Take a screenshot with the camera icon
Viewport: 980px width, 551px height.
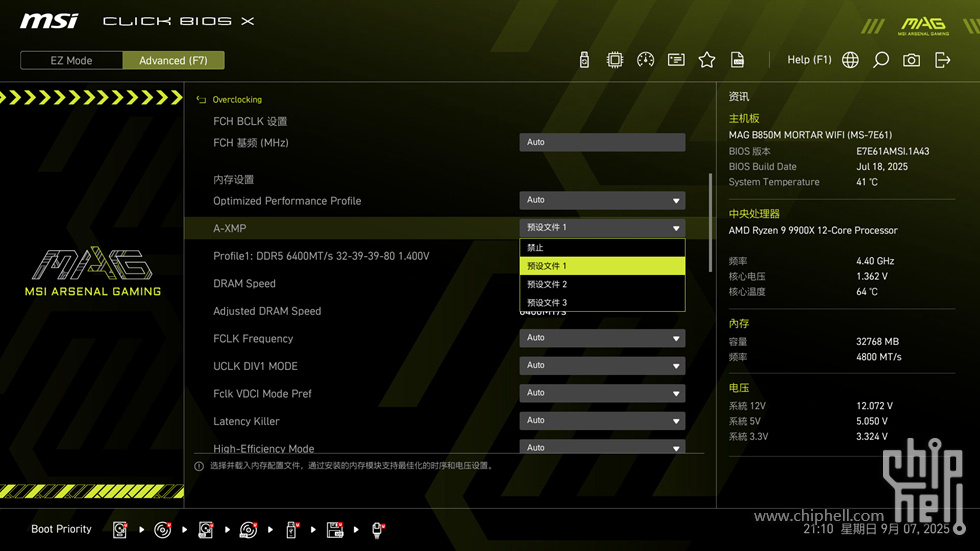[x=911, y=60]
